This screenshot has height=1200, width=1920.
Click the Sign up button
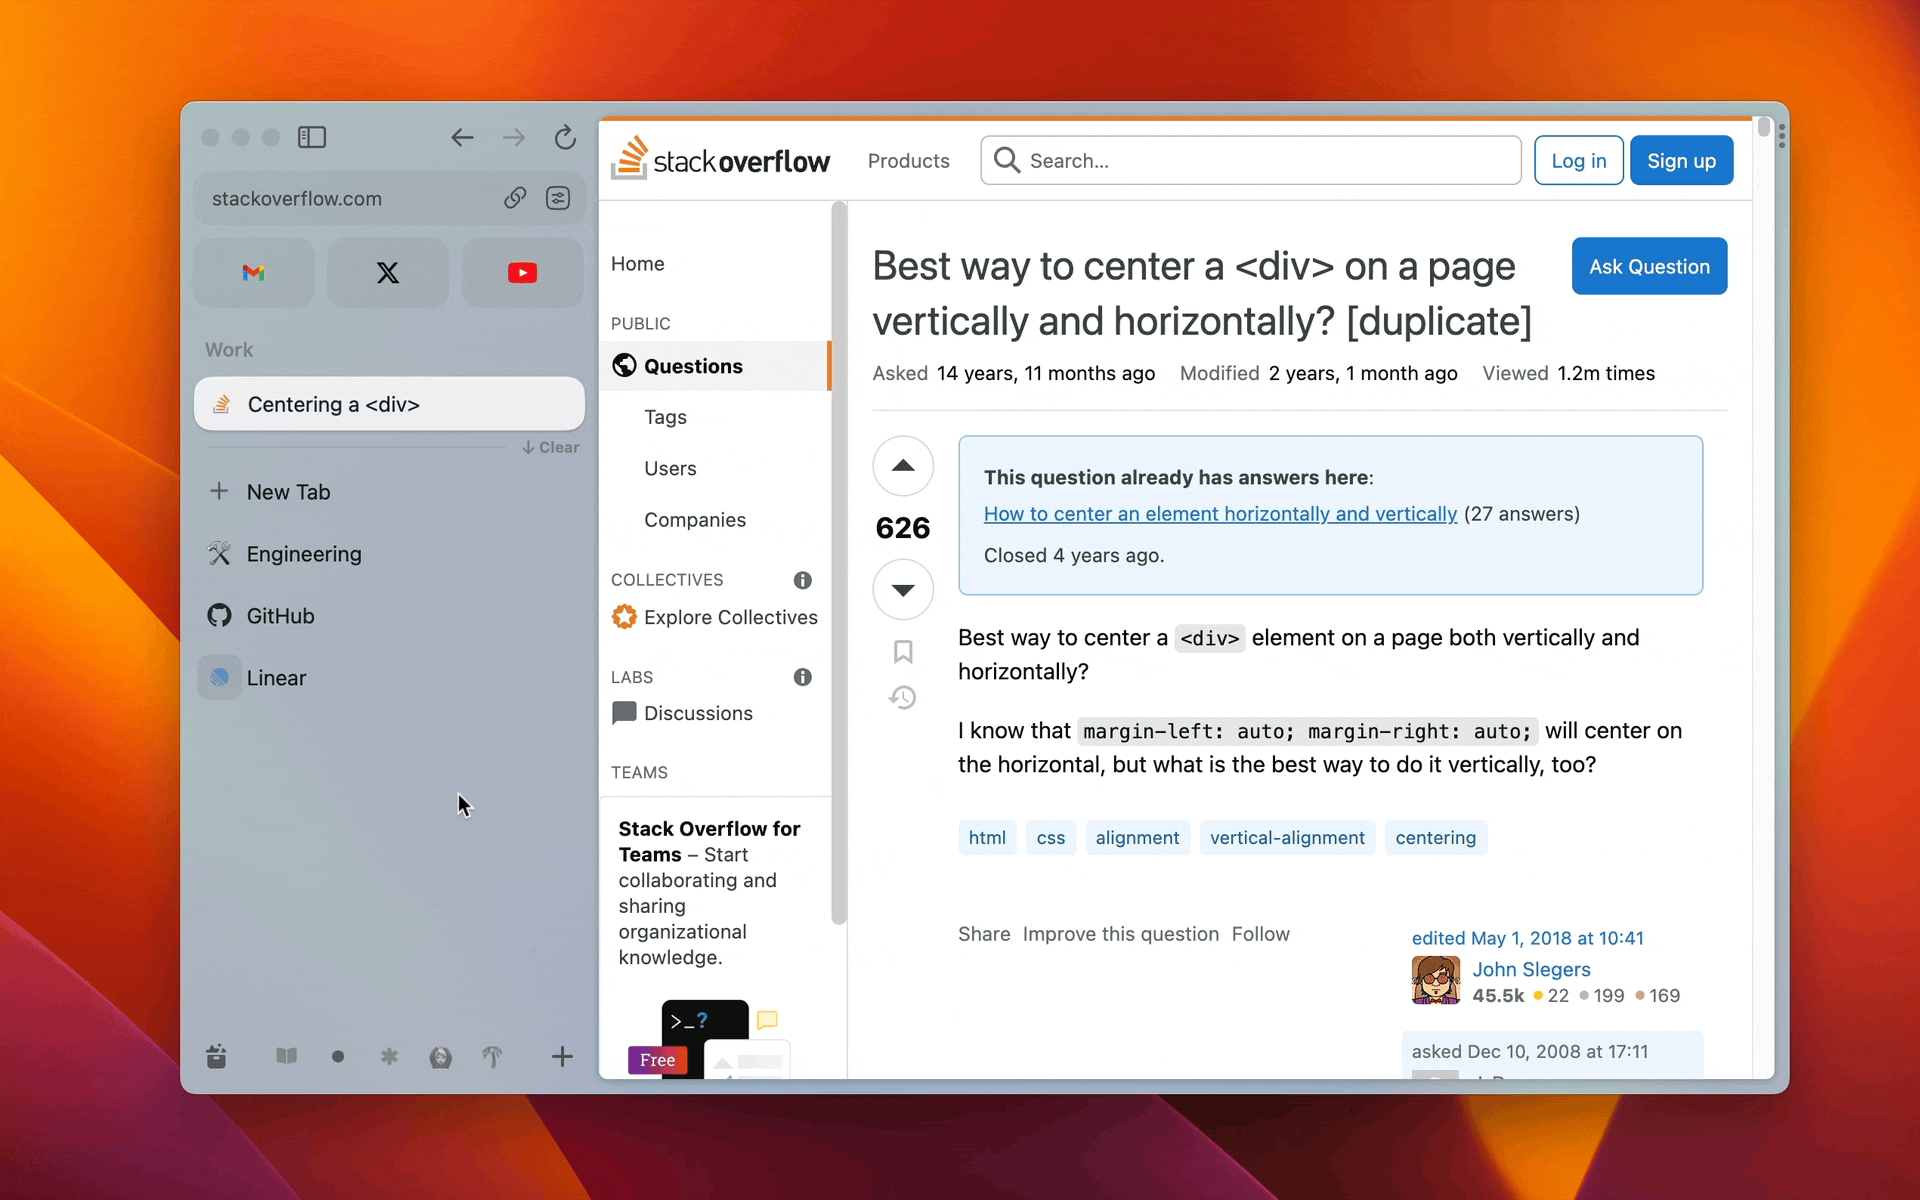1681,160
